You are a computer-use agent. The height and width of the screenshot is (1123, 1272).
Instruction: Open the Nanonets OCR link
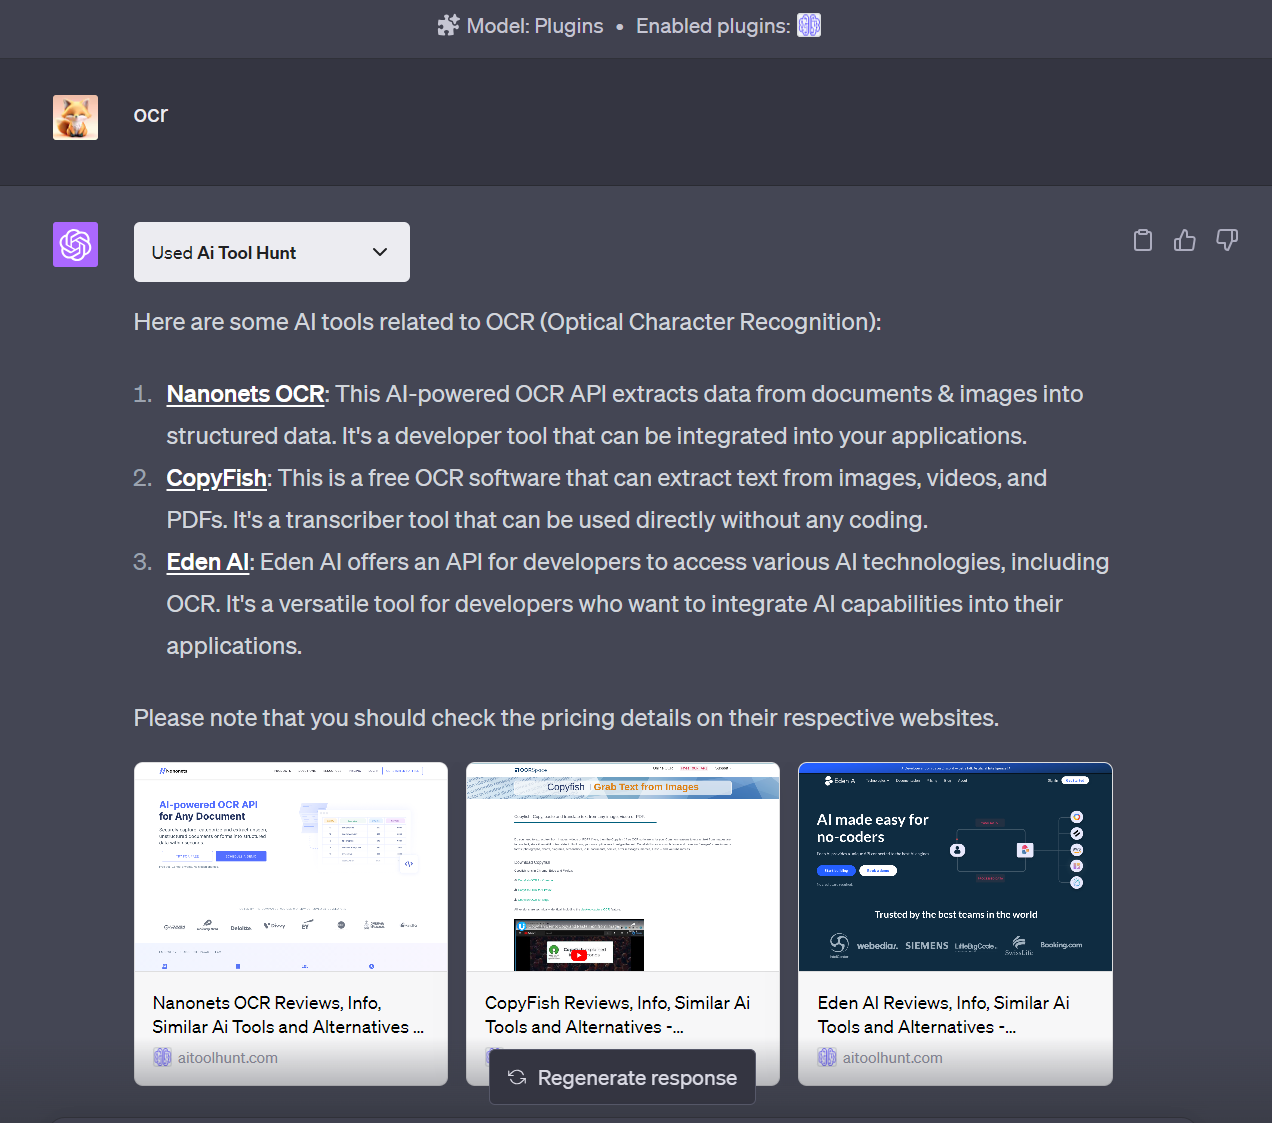click(245, 394)
